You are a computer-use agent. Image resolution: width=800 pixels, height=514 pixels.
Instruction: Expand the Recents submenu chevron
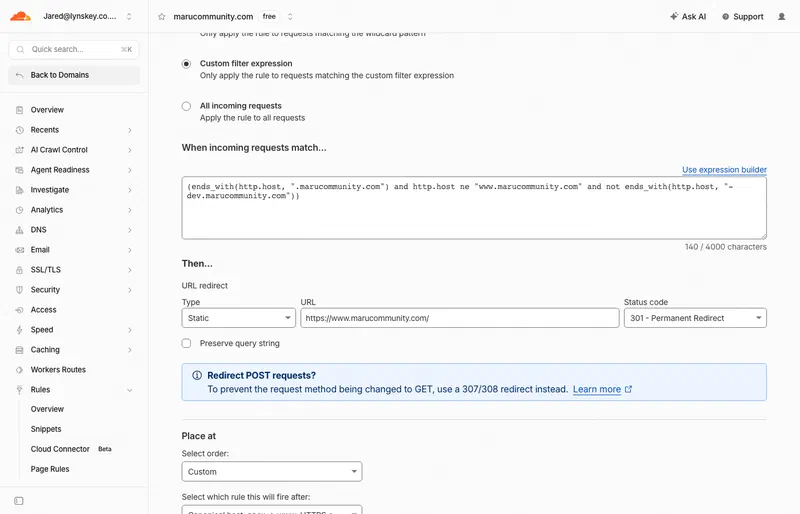(x=130, y=130)
